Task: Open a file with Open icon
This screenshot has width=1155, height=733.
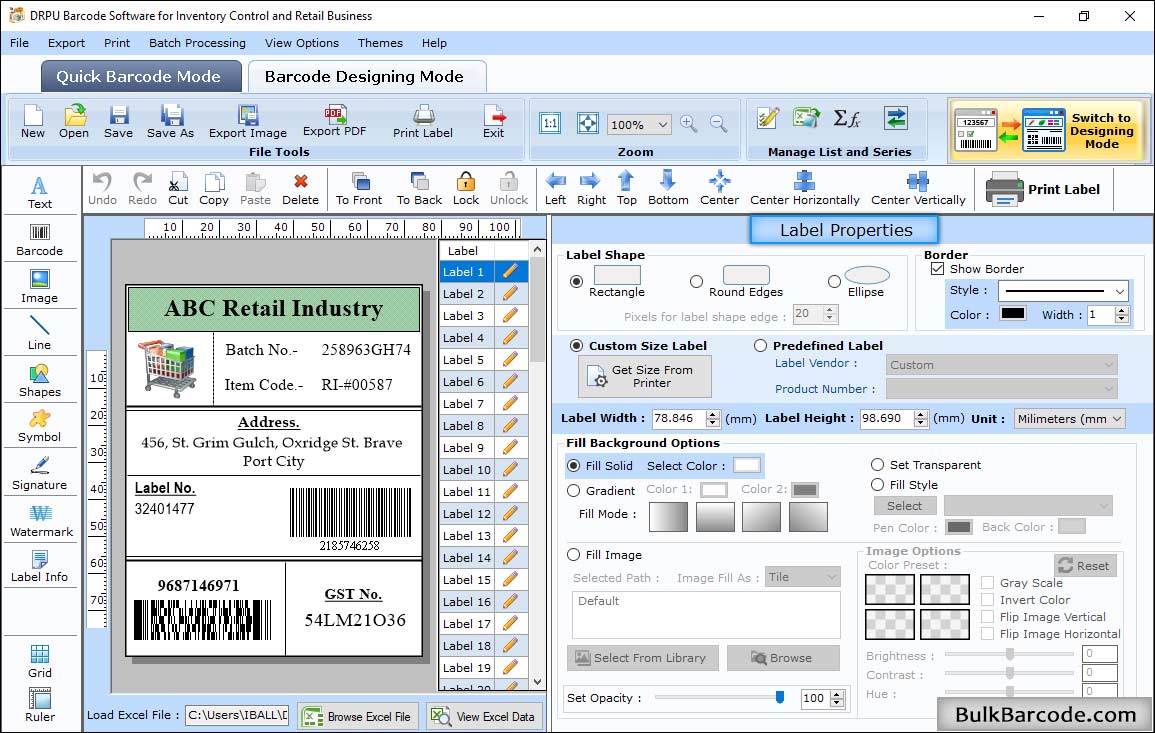Action: point(74,122)
